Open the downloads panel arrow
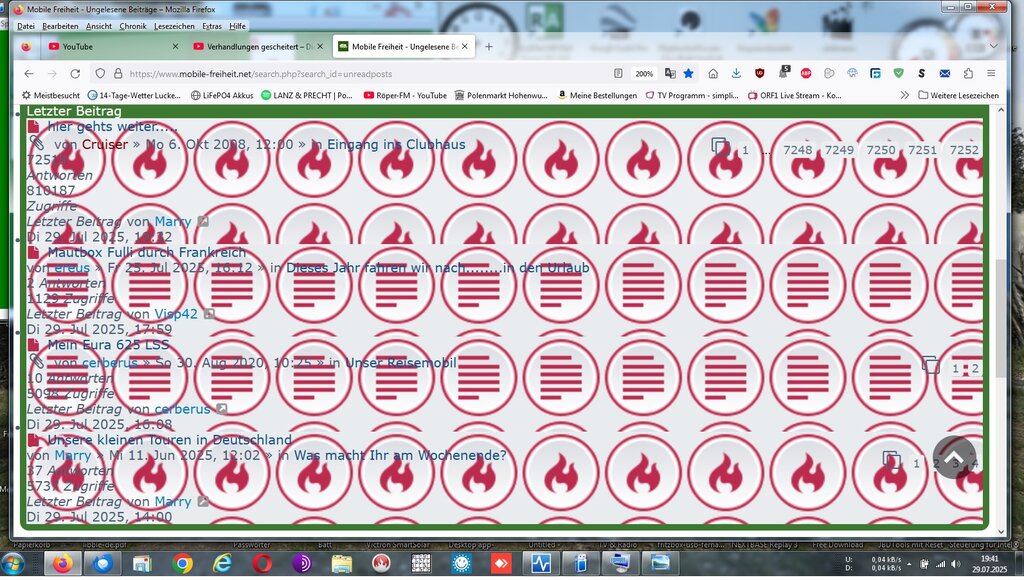This screenshot has height=580, width=1024. pos(736,74)
